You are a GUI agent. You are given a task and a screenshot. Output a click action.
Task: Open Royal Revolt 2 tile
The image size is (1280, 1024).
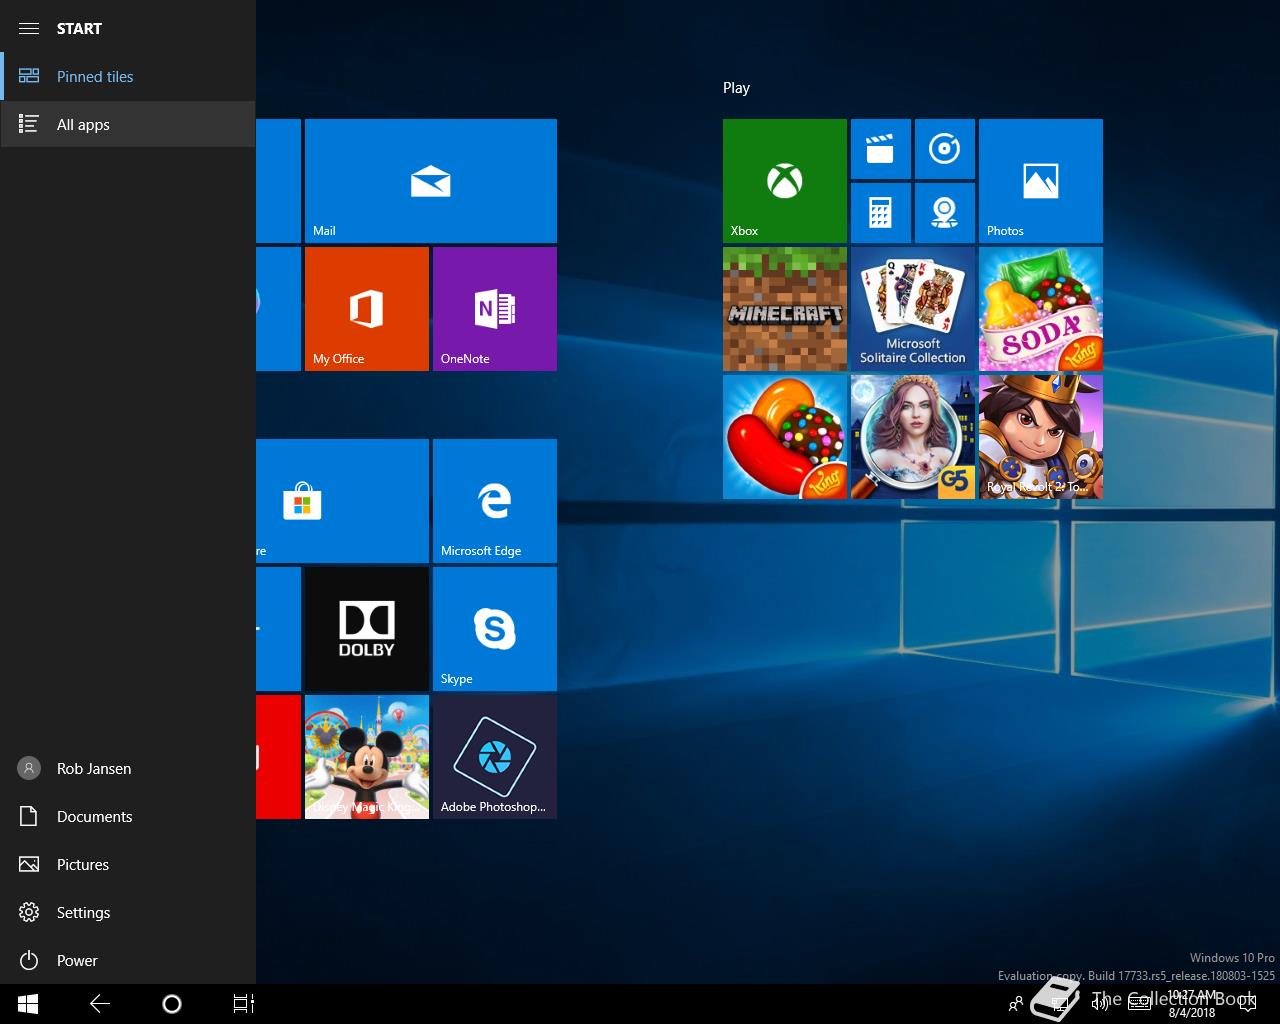(x=1041, y=437)
